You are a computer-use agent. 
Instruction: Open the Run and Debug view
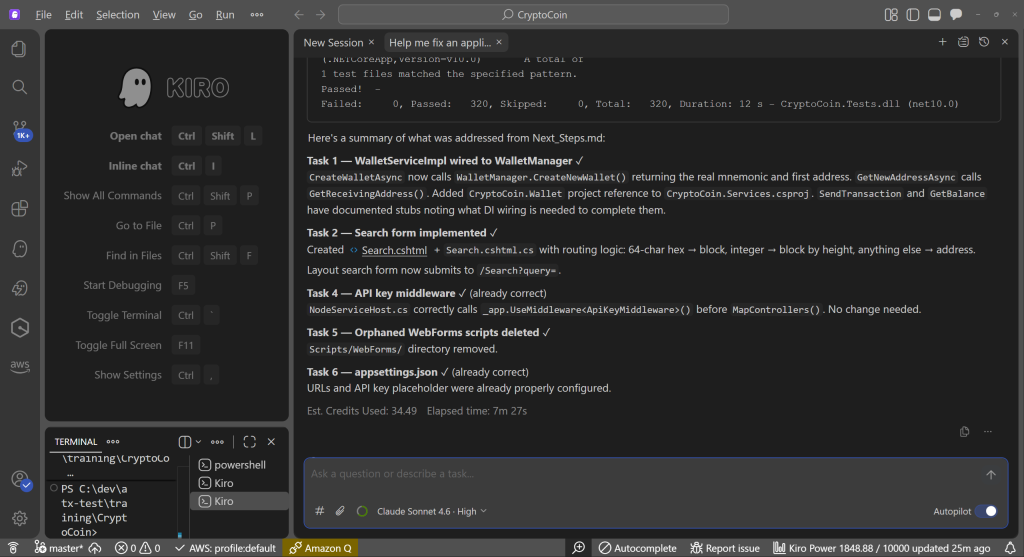[19, 168]
